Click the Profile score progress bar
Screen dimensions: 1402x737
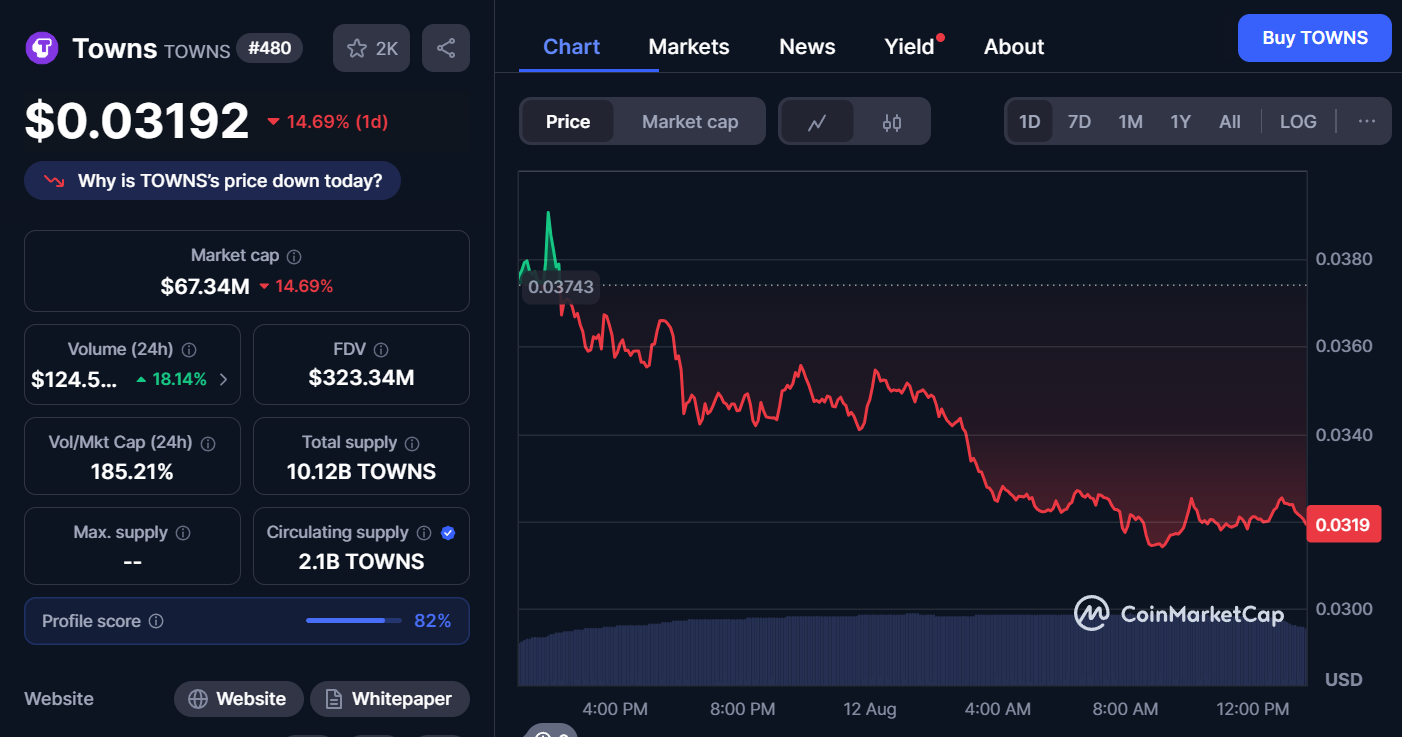353,621
